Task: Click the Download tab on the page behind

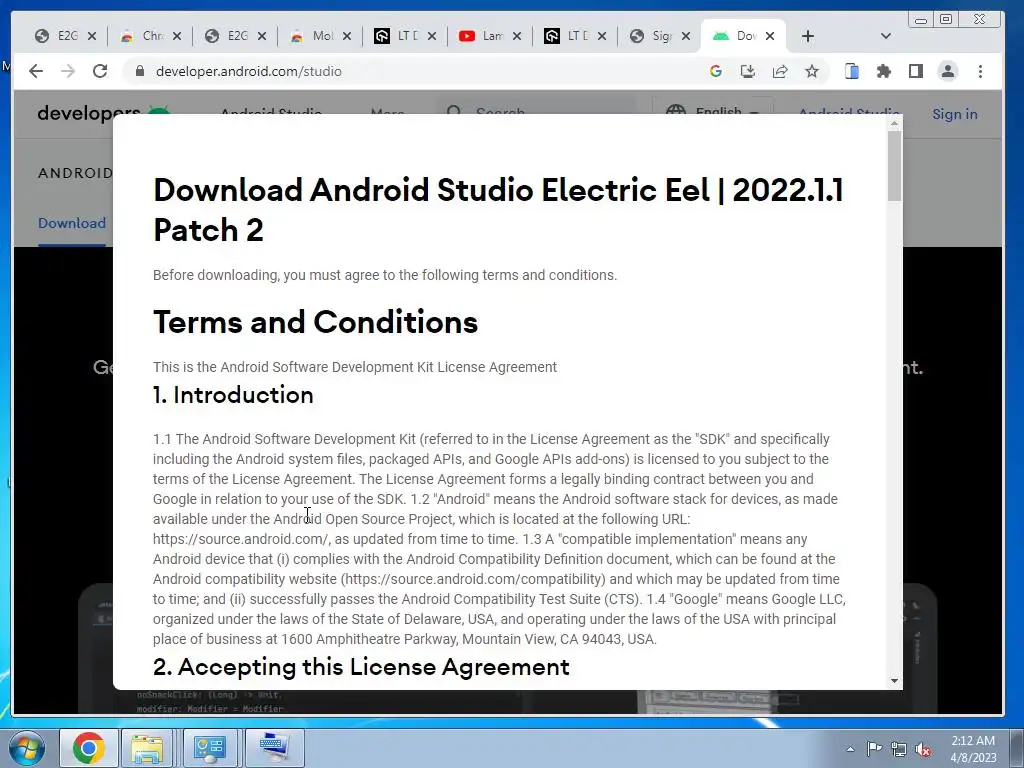Action: point(72,223)
